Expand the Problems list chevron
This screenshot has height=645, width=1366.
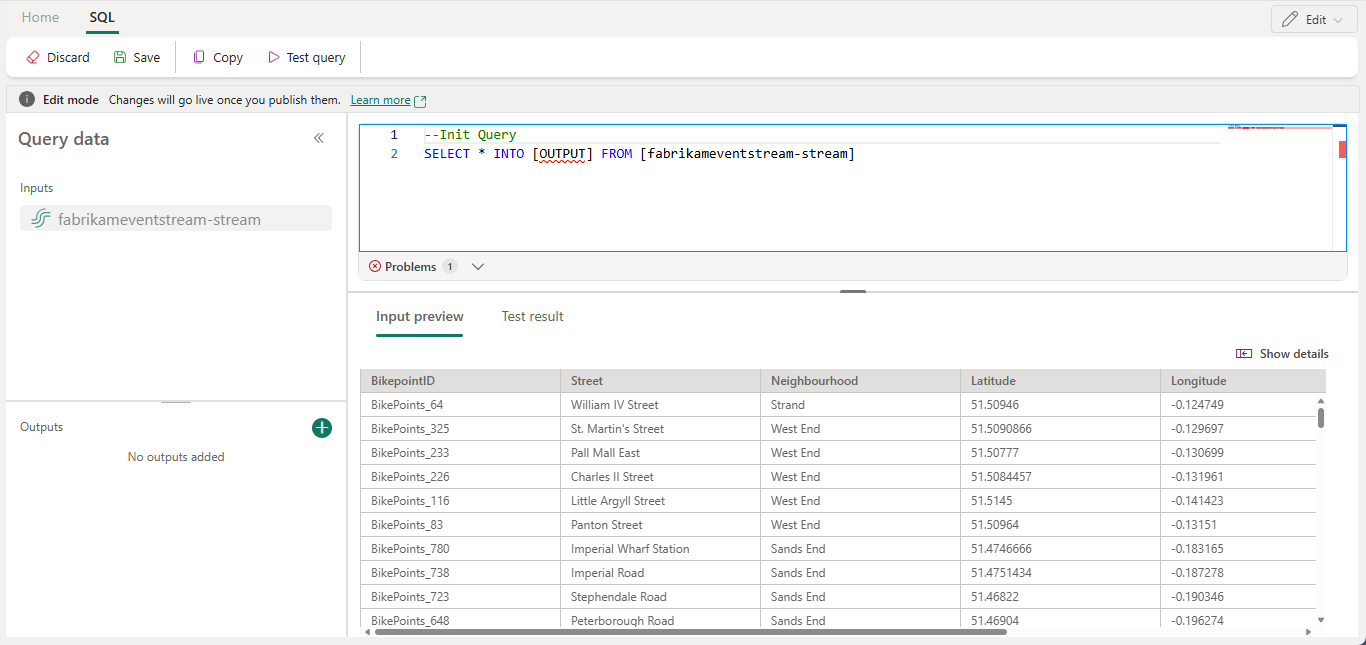point(478,267)
